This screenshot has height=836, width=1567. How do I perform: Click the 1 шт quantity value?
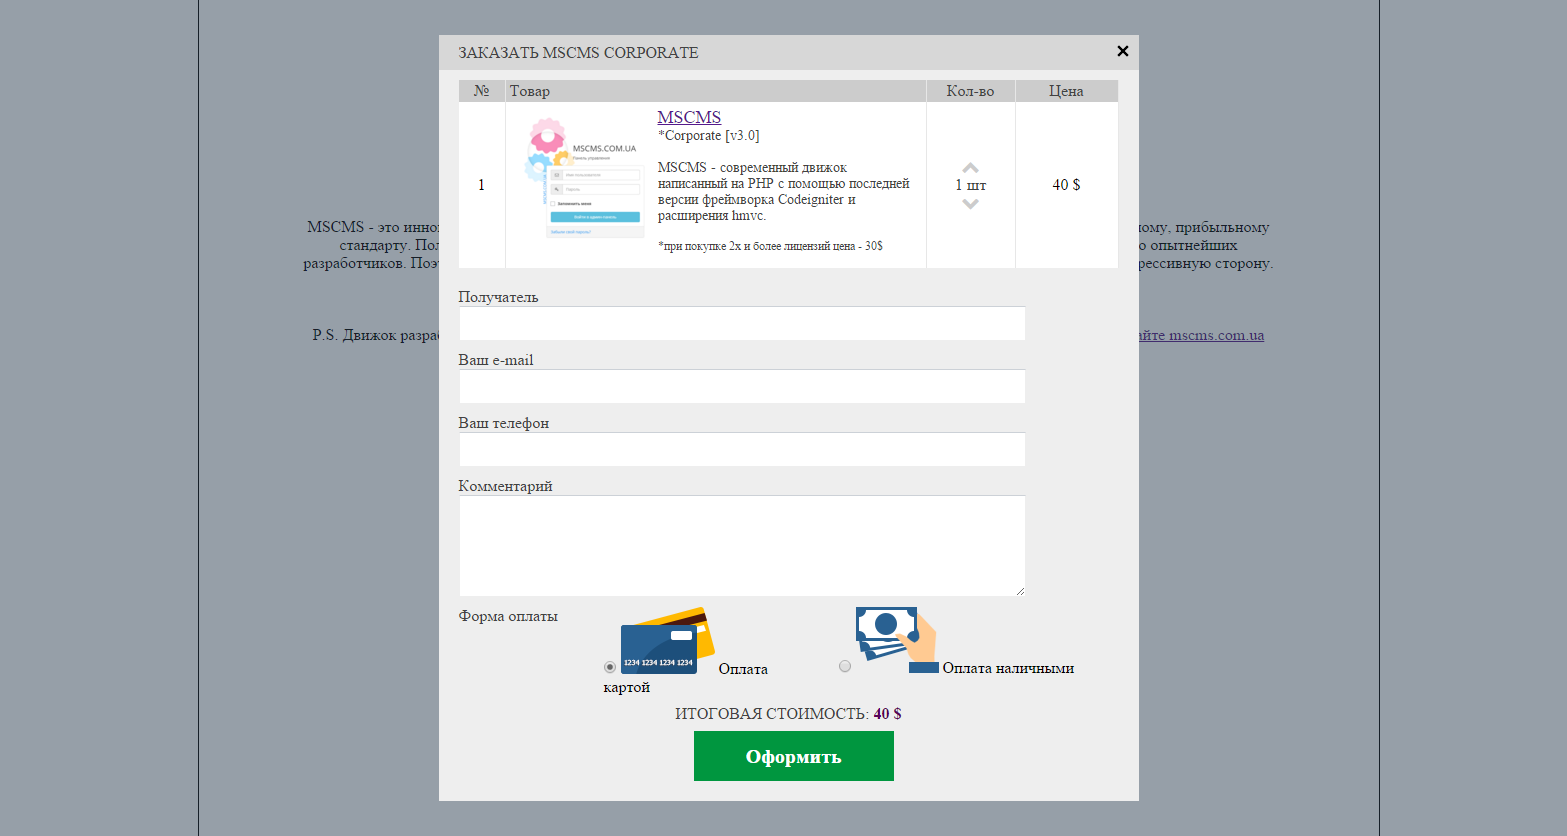(970, 185)
